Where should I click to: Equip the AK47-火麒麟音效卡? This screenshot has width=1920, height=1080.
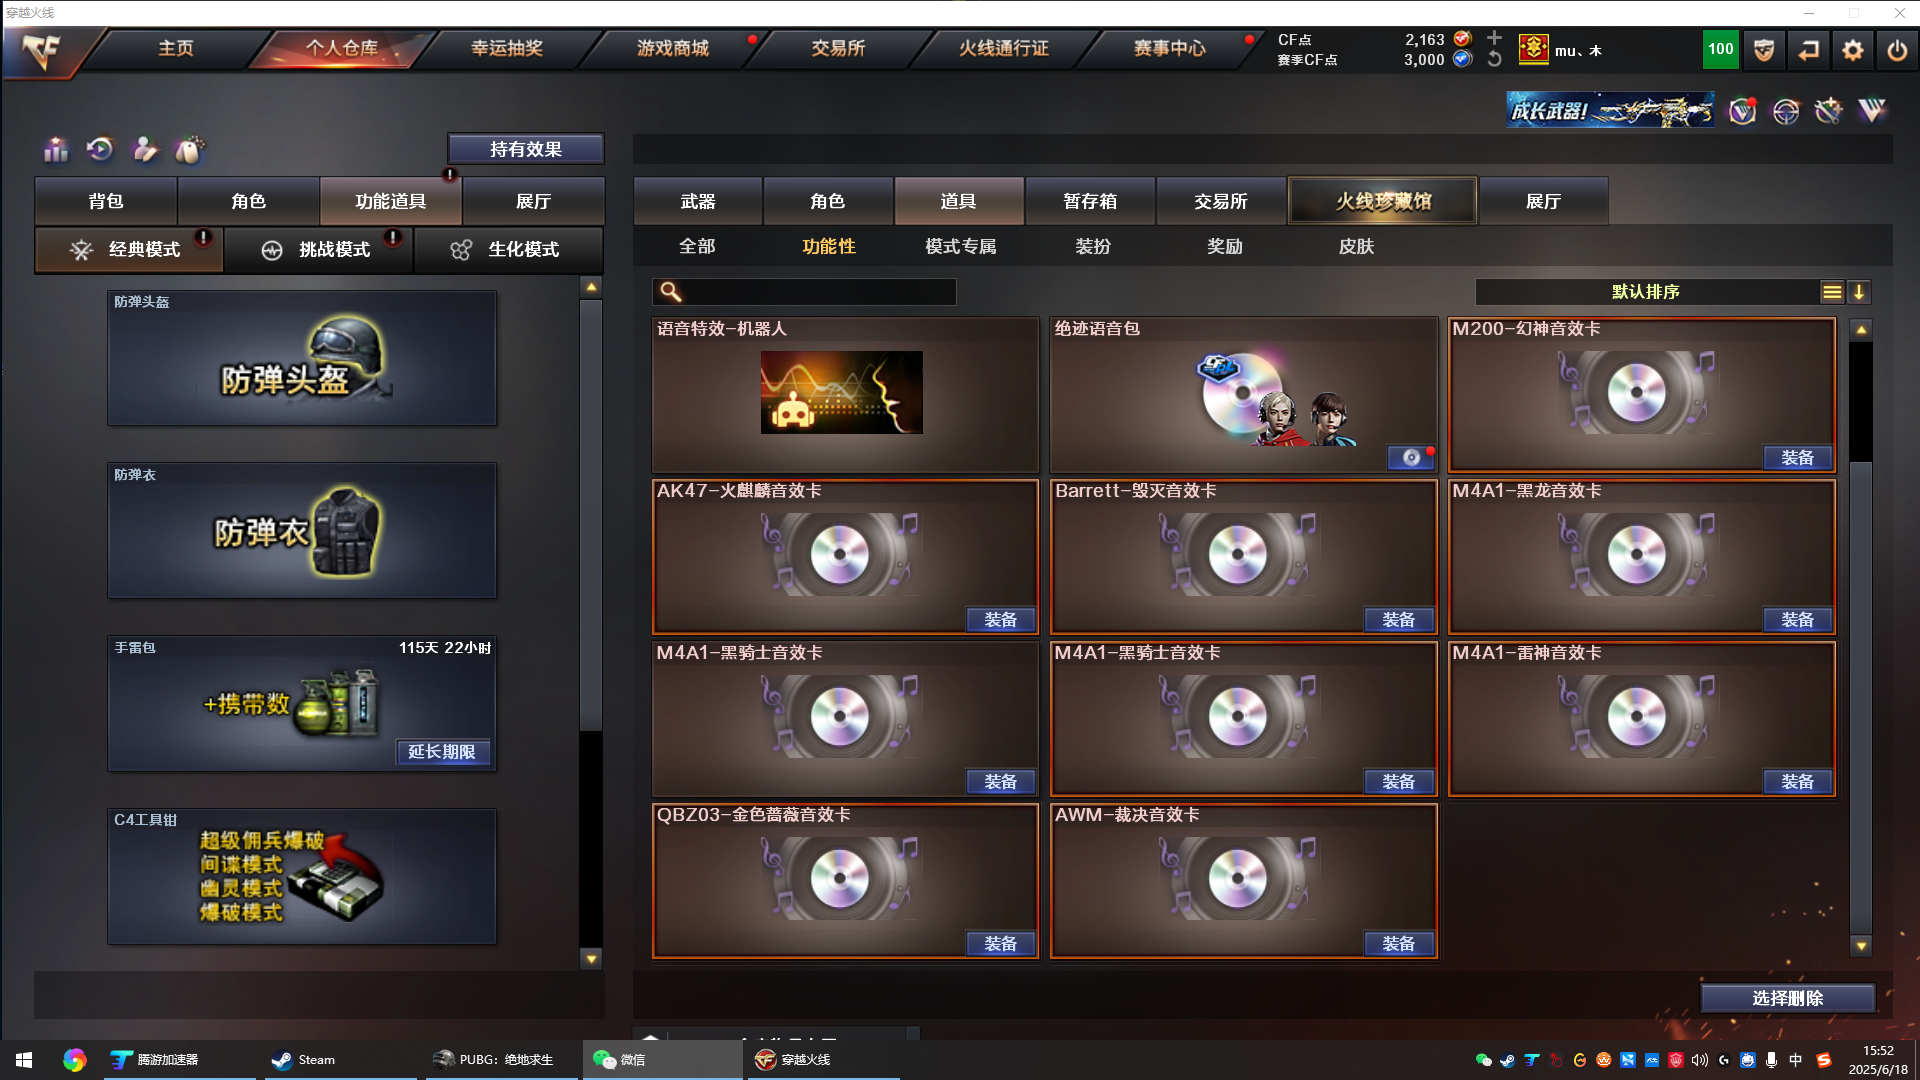click(x=1000, y=620)
